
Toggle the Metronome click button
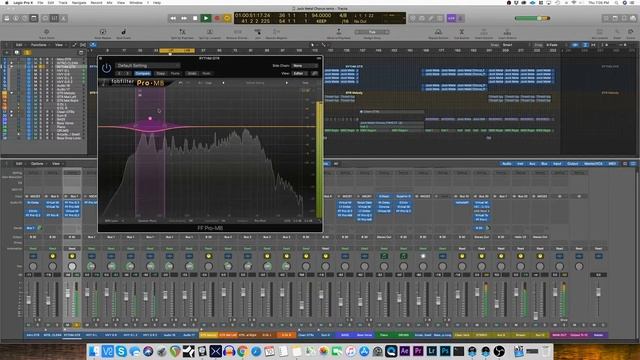[x=460, y=18]
